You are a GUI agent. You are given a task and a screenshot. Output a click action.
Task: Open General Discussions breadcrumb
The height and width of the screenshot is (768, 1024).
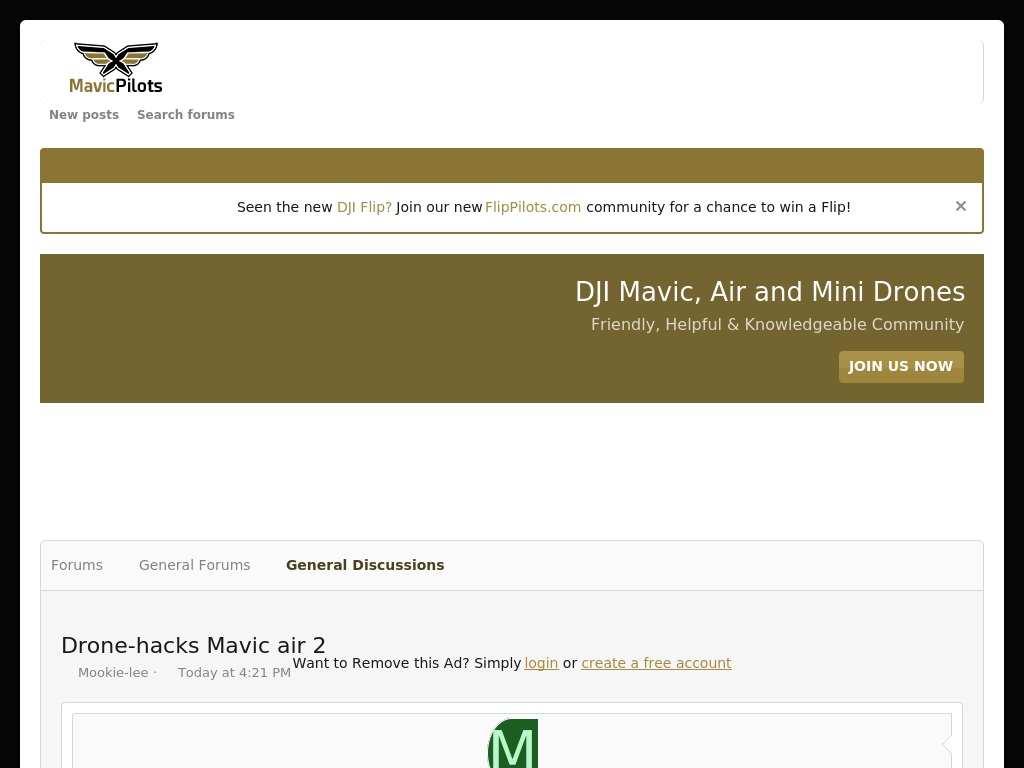click(365, 565)
